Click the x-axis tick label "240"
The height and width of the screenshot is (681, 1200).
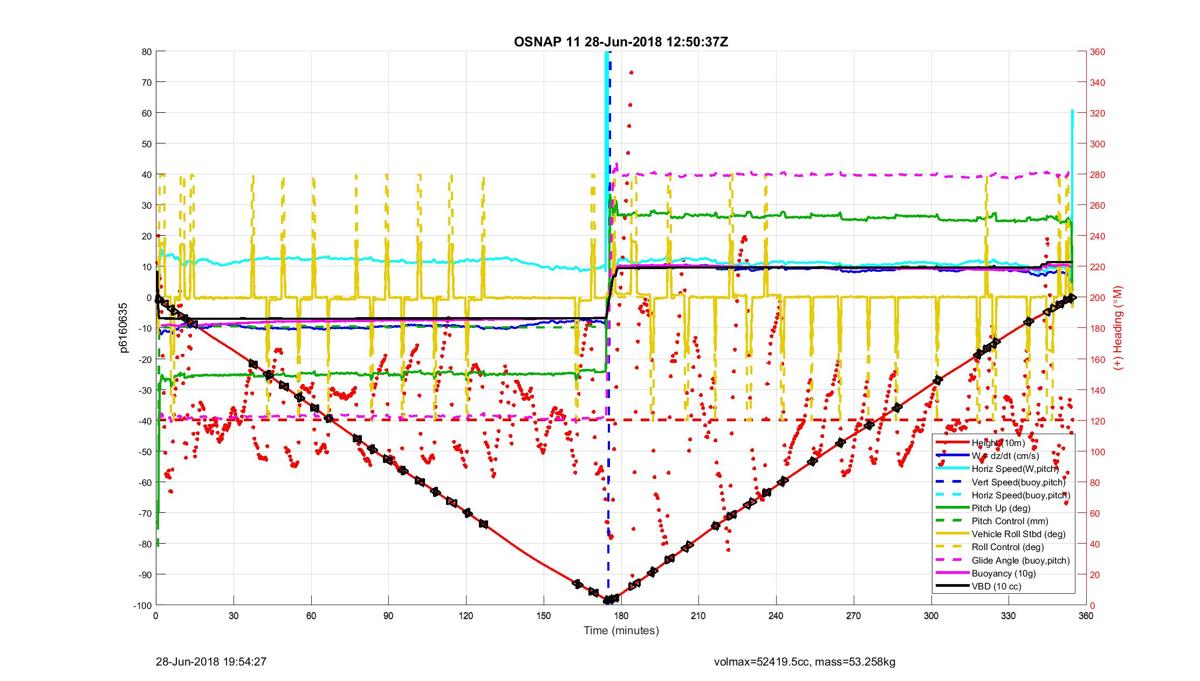[x=776, y=616]
